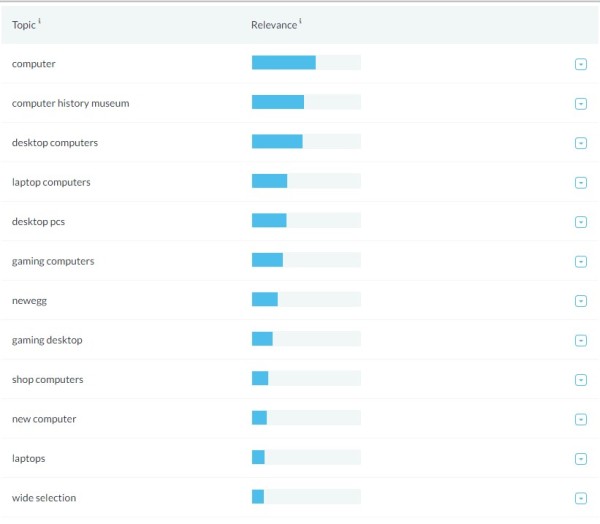Select 'laptops' topic

pyautogui.click(x=28, y=458)
